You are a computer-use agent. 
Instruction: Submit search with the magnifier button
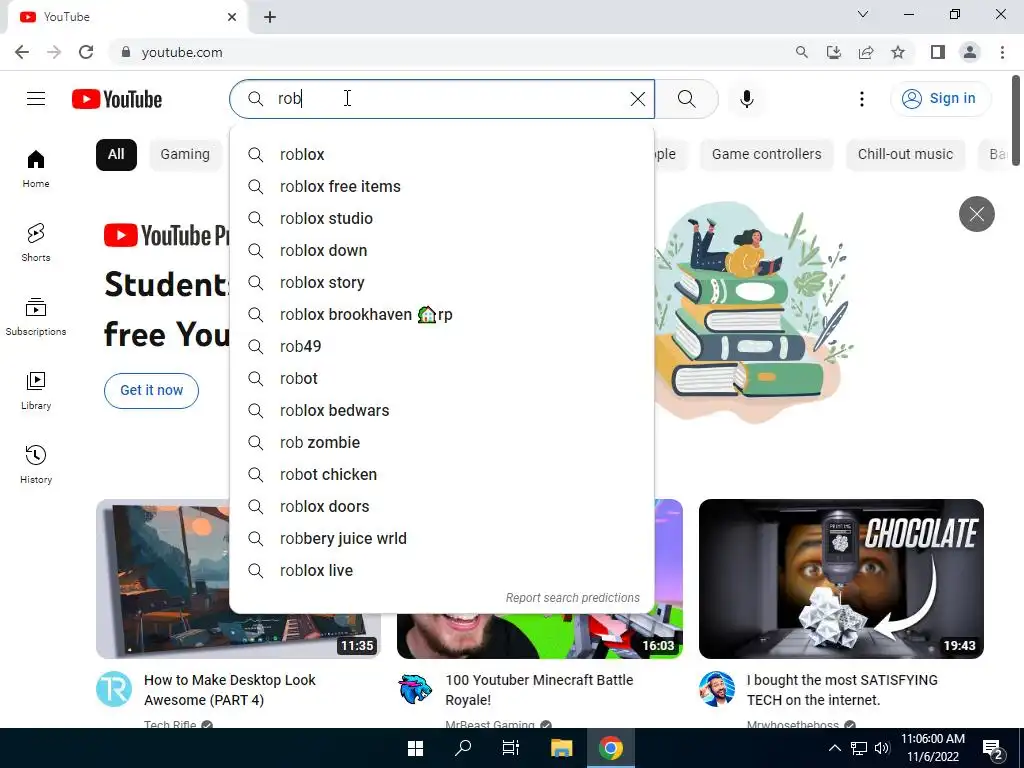click(x=686, y=99)
